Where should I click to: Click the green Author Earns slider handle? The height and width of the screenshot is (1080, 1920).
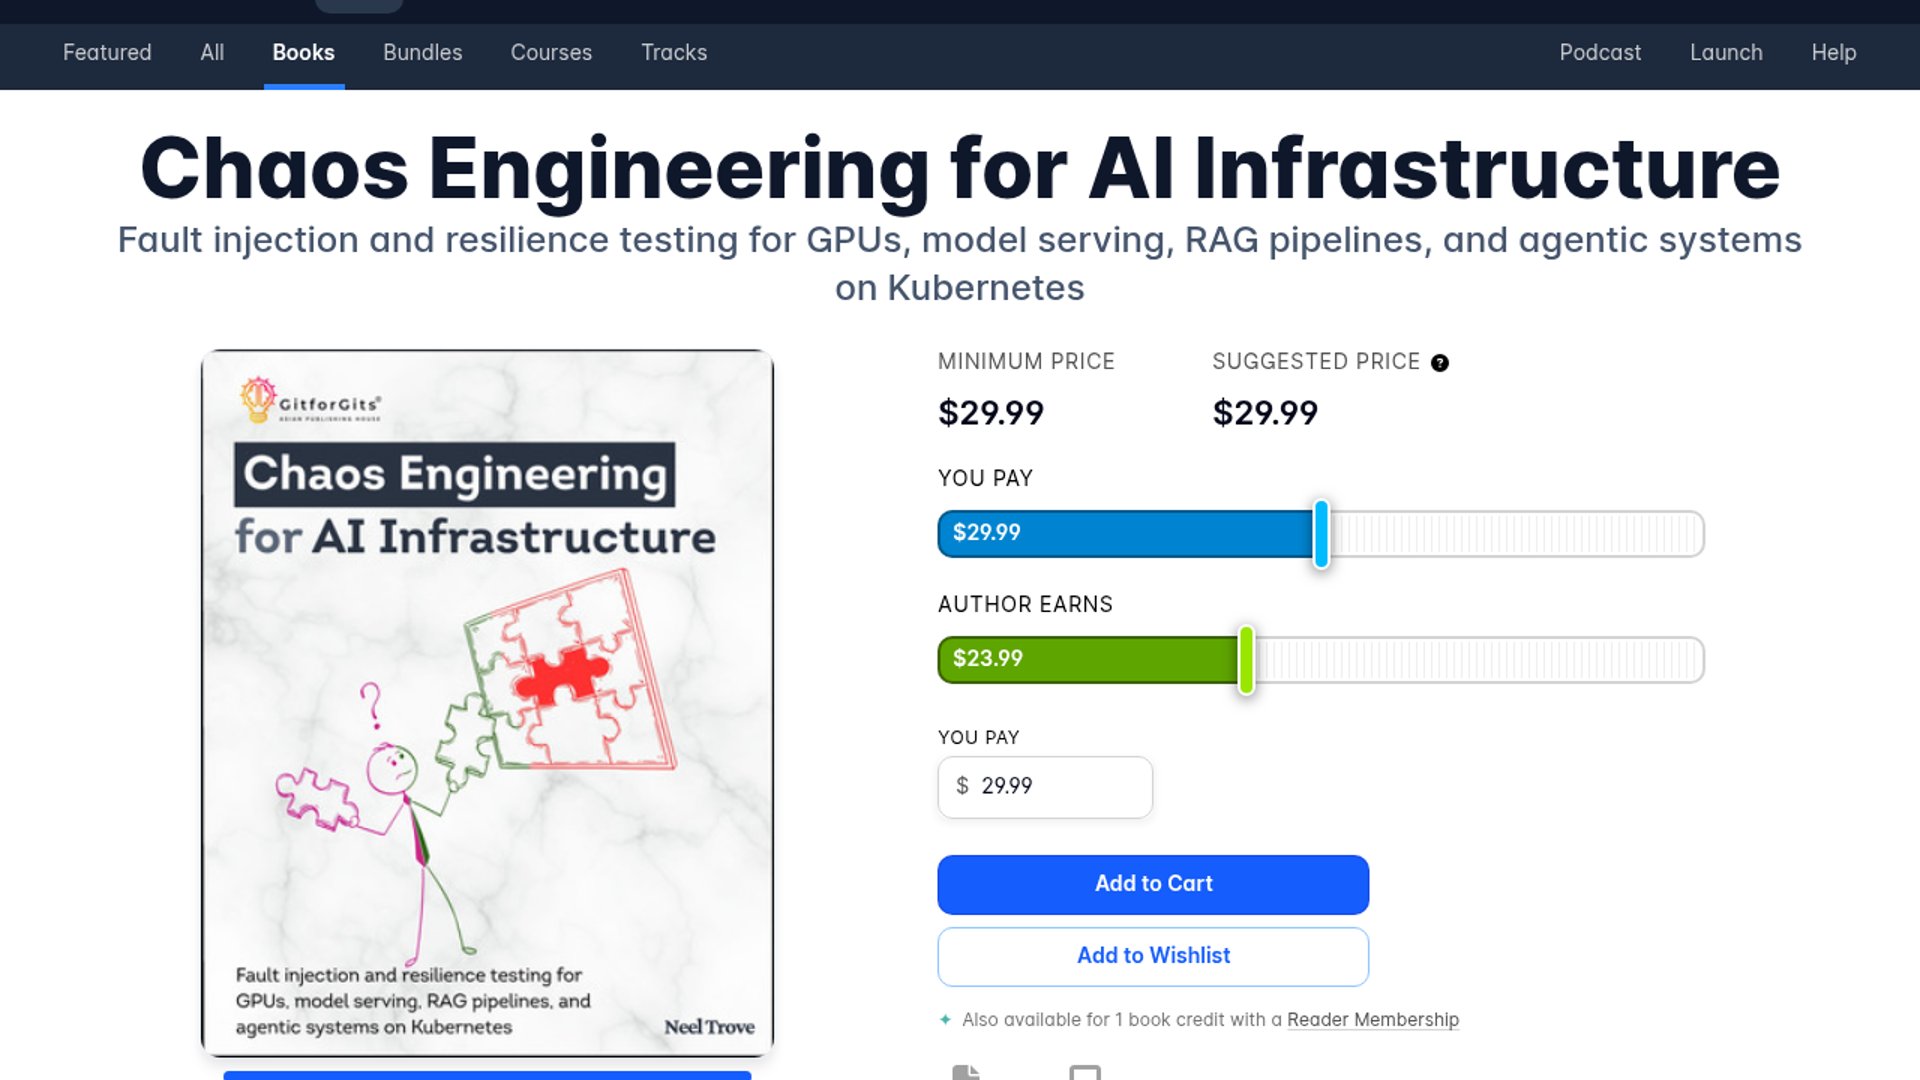(x=1246, y=660)
